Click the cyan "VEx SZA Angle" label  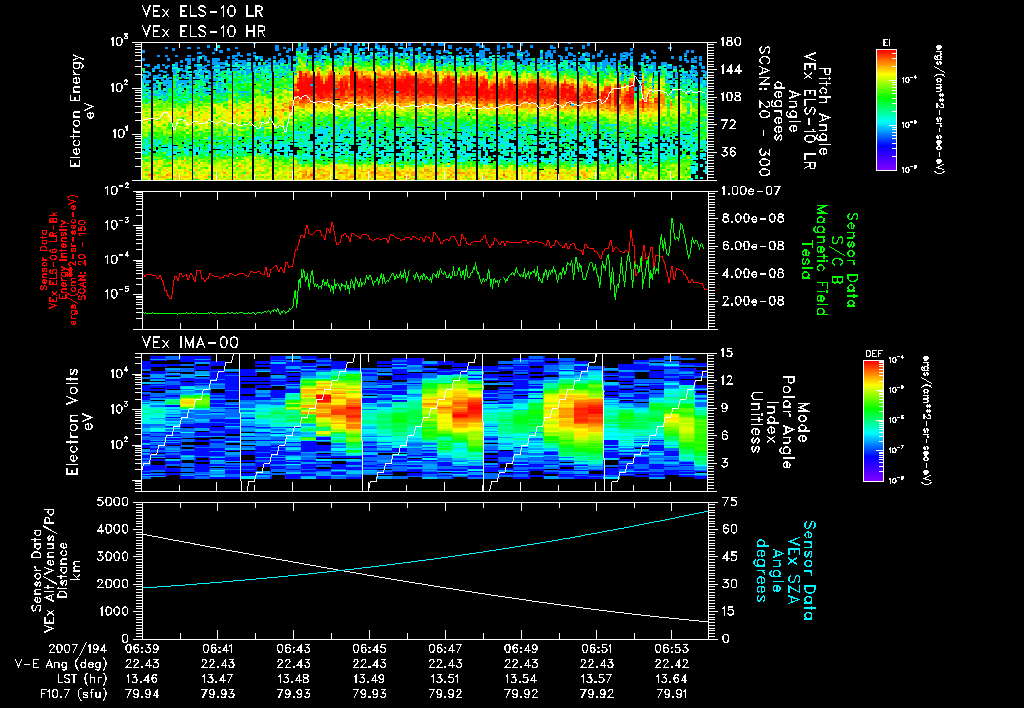coord(786,571)
